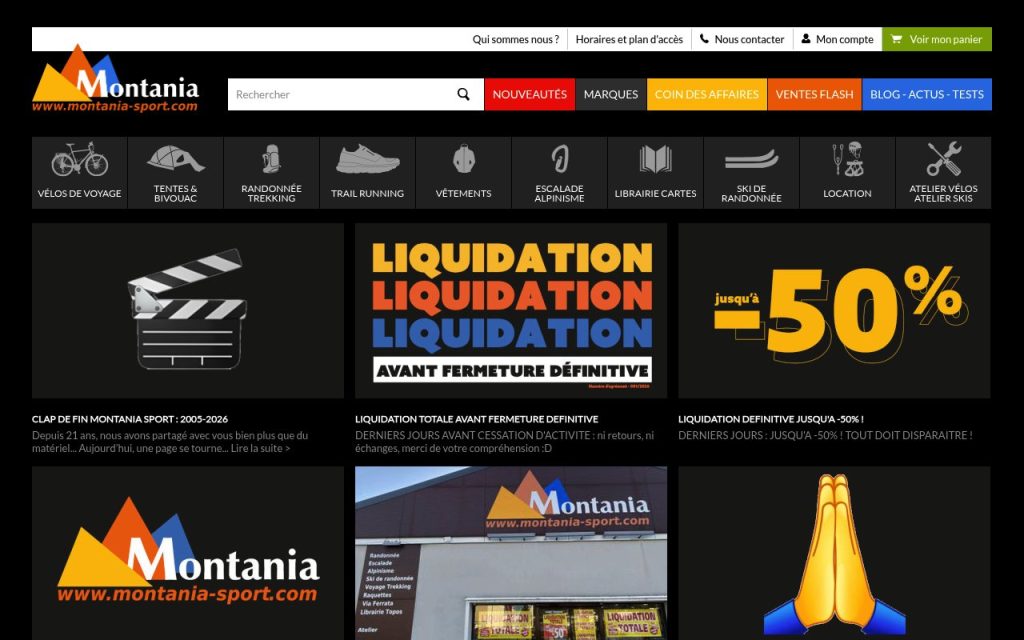The height and width of the screenshot is (640, 1024).
Task: Click Voir mon panier button text
Action: (x=946, y=39)
